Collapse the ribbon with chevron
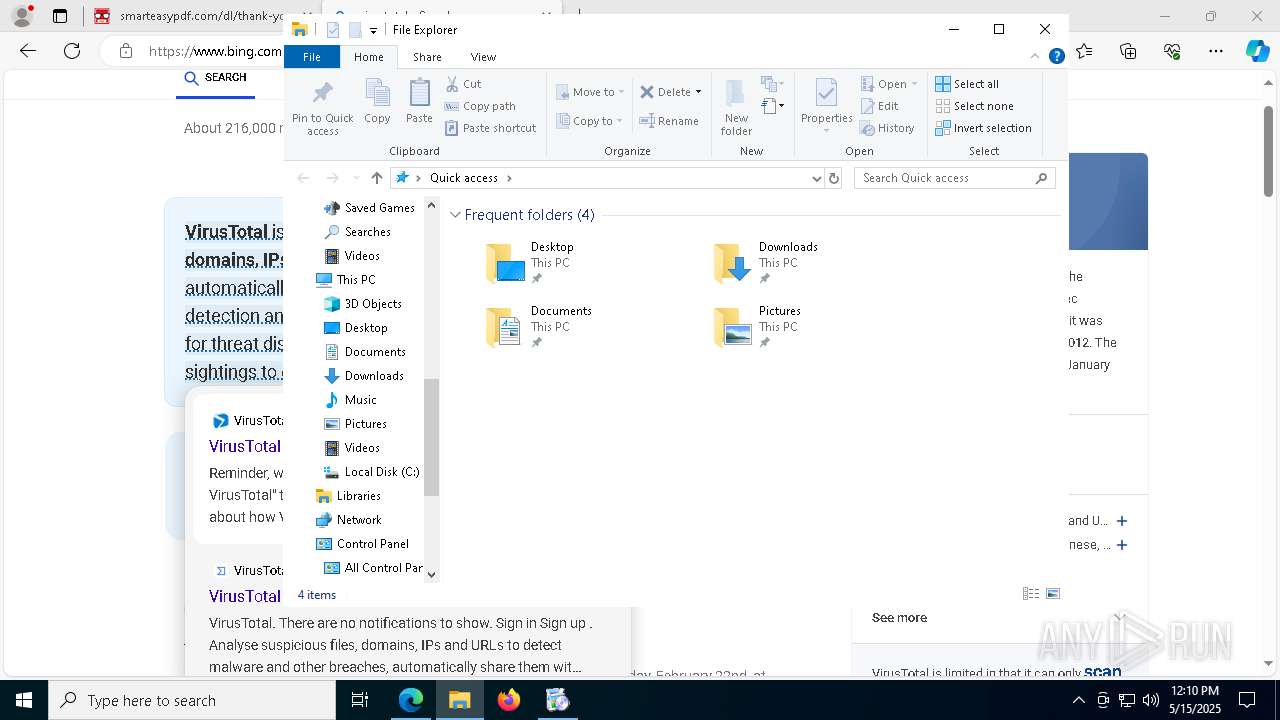1280x720 pixels. pyautogui.click(x=1035, y=57)
